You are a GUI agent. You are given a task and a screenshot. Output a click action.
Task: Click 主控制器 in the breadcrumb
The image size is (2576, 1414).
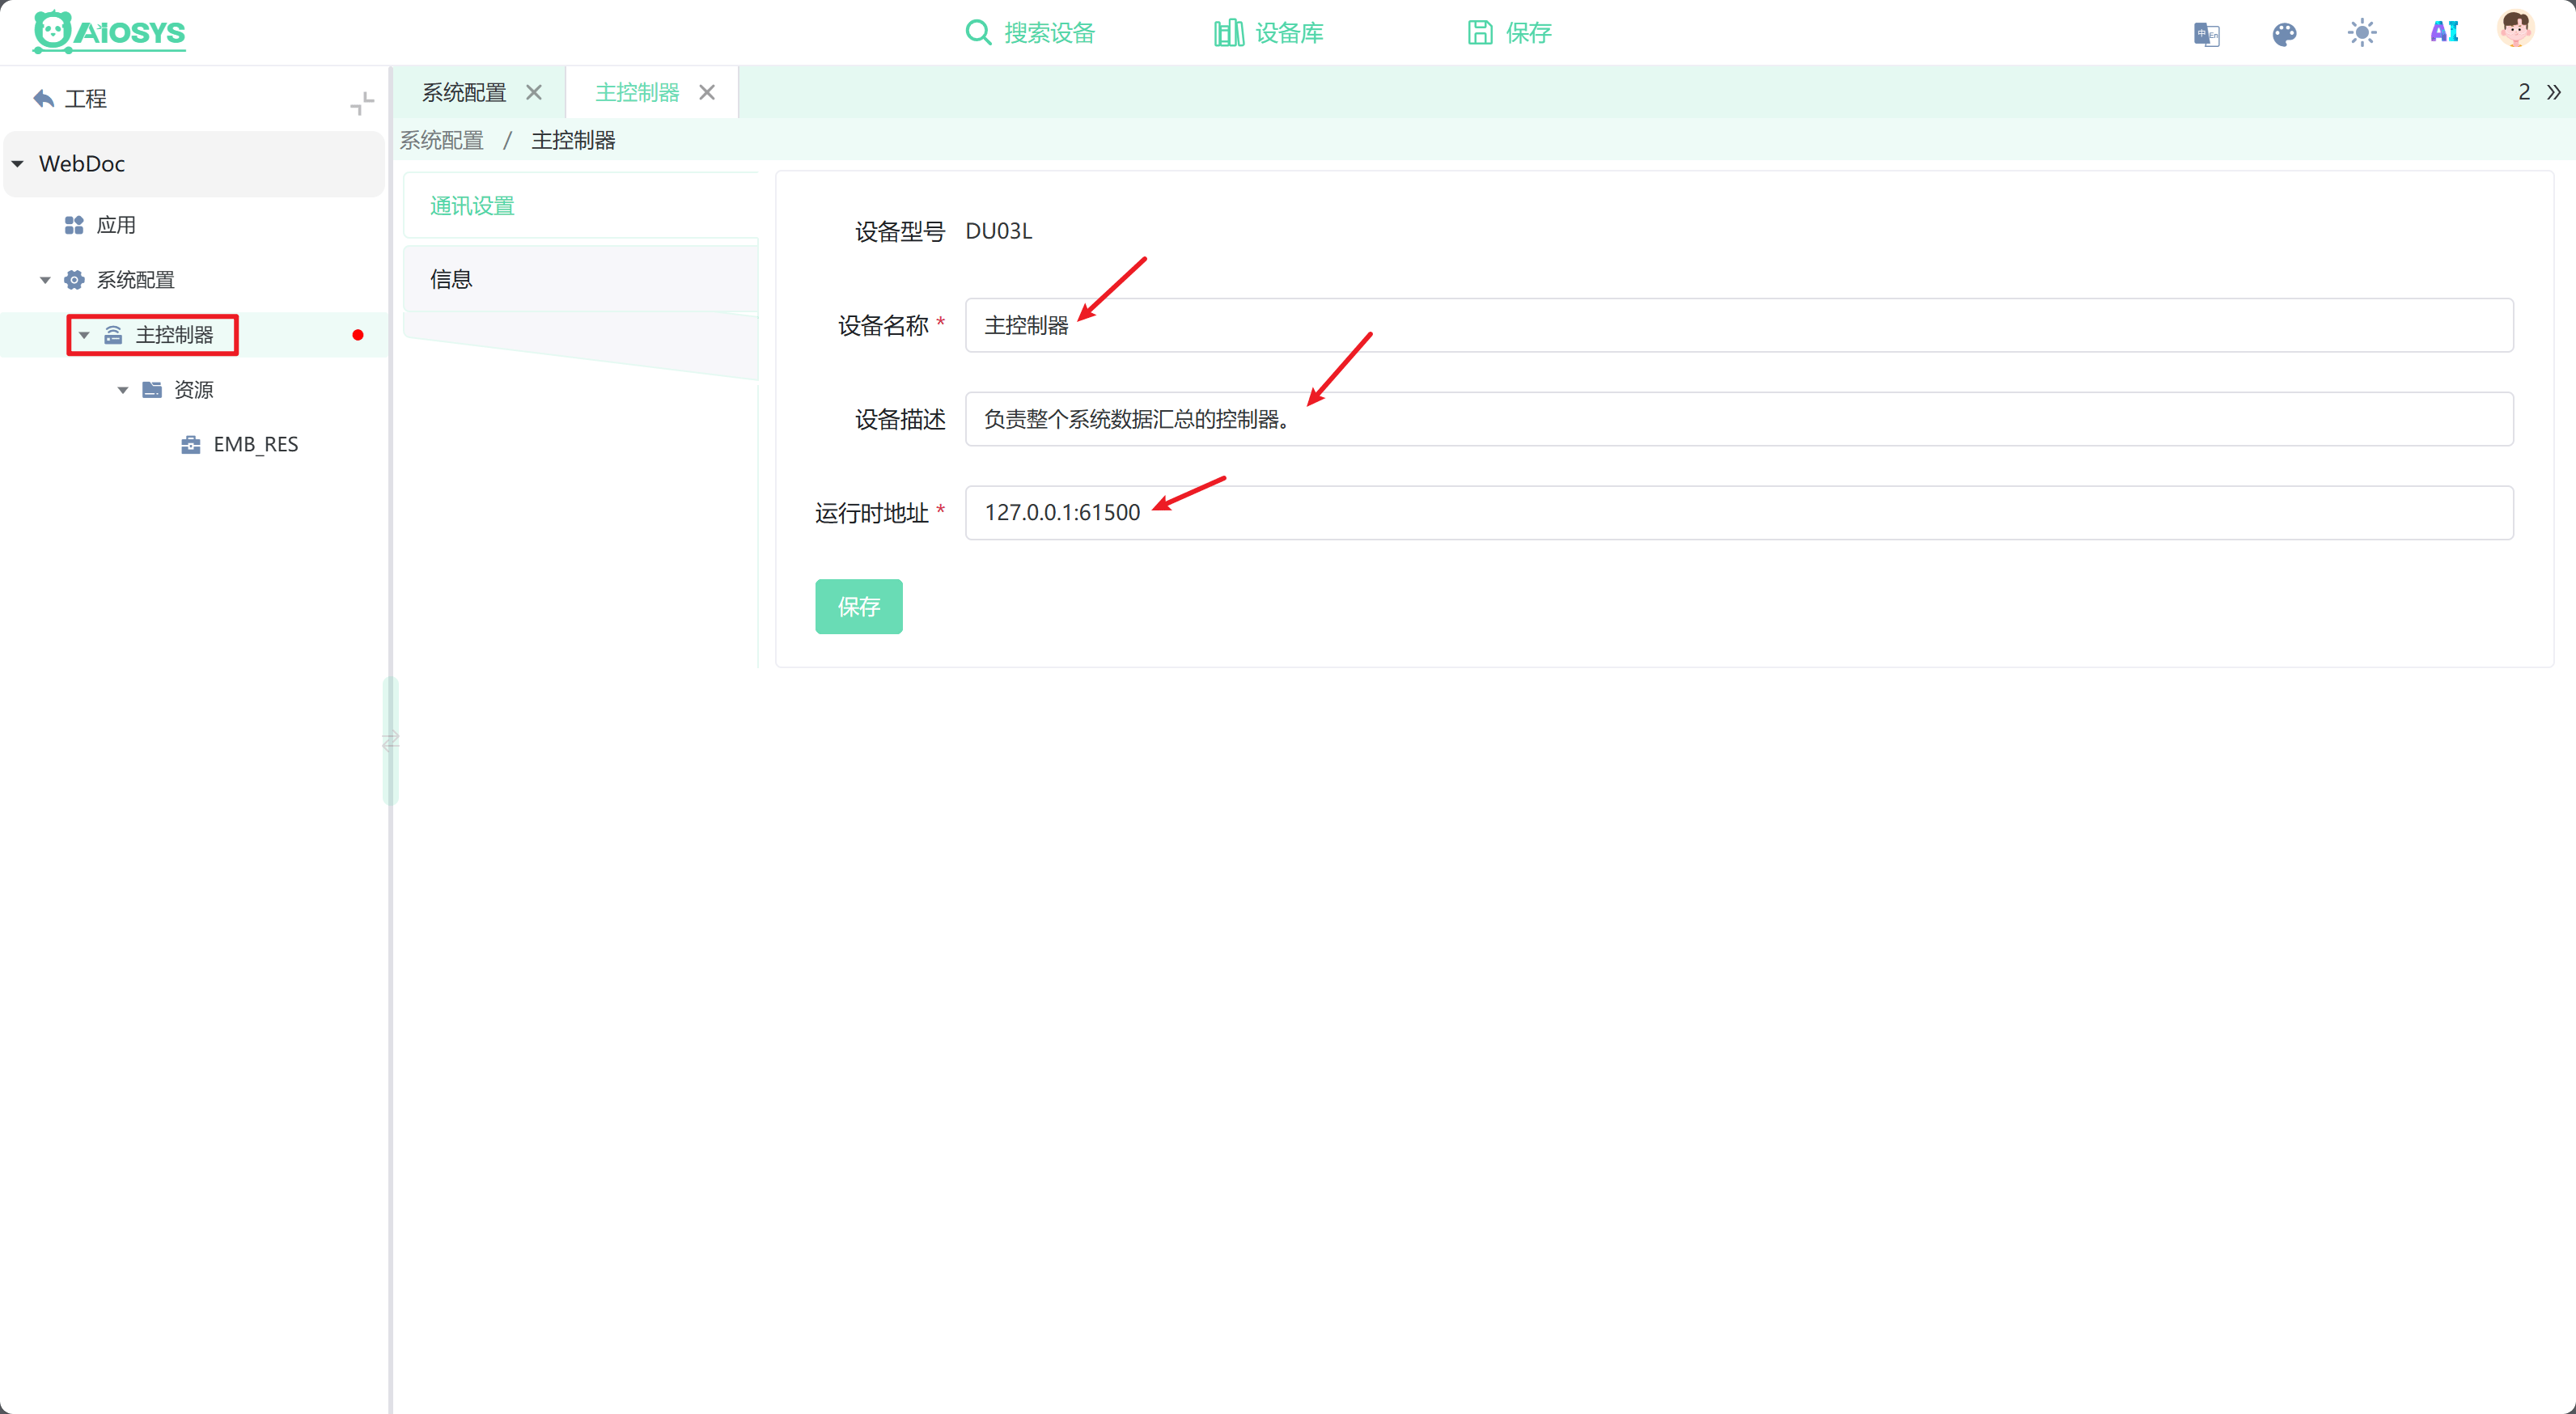coord(573,141)
